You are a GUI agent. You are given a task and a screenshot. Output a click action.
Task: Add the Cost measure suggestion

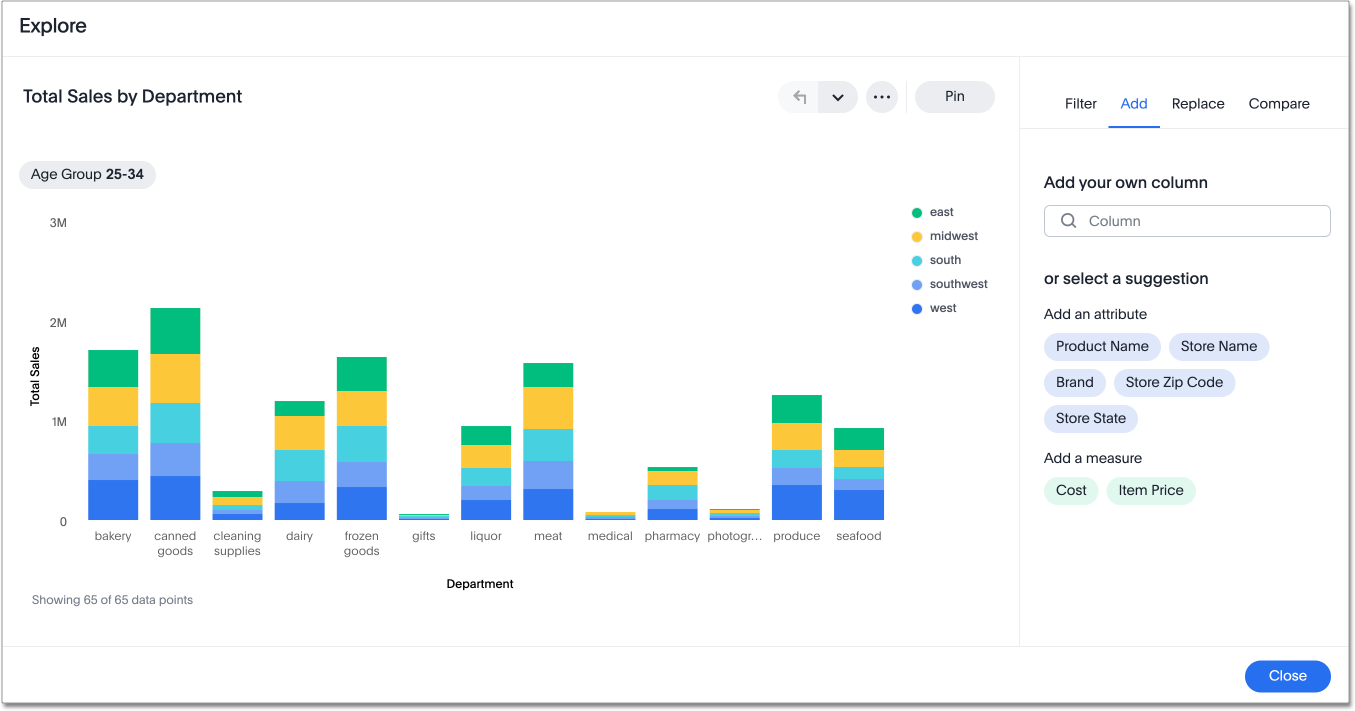click(1070, 491)
